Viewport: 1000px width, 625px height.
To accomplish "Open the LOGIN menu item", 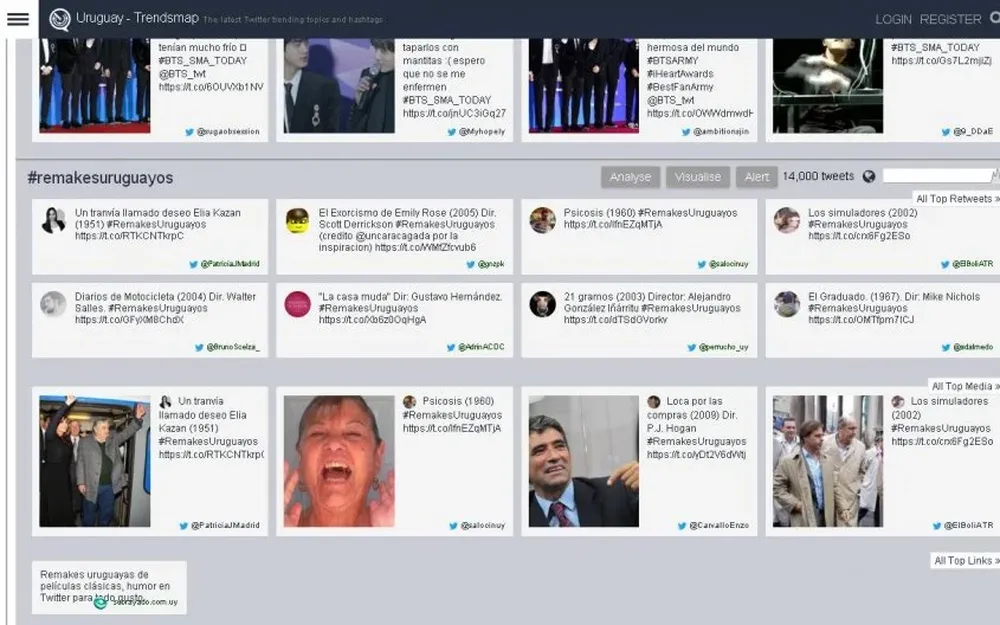I will click(893, 19).
